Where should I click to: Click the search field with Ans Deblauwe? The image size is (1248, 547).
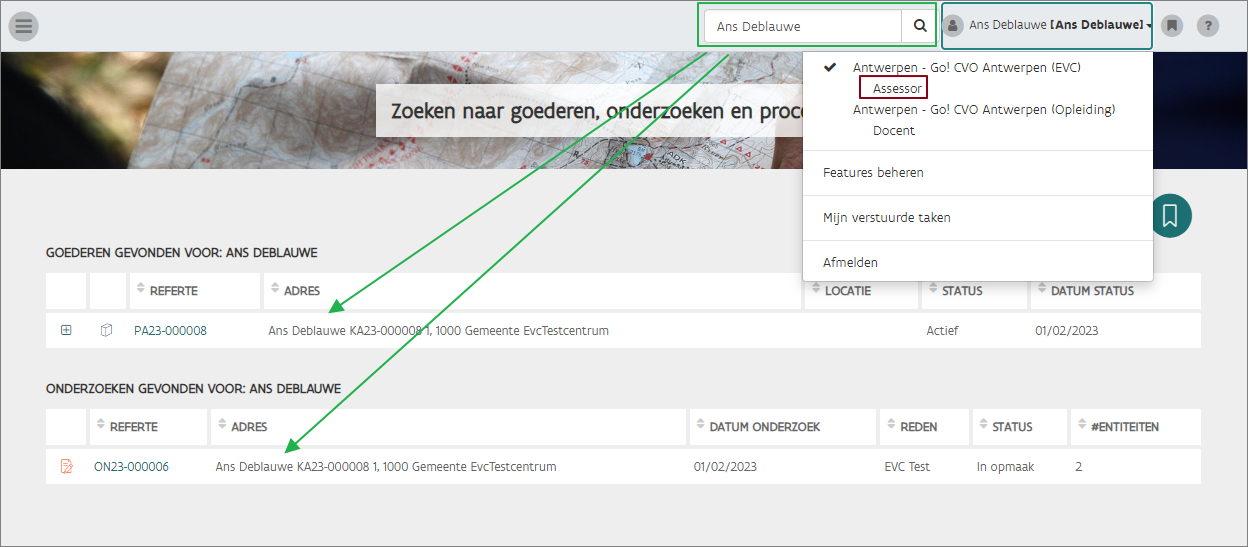pos(802,26)
